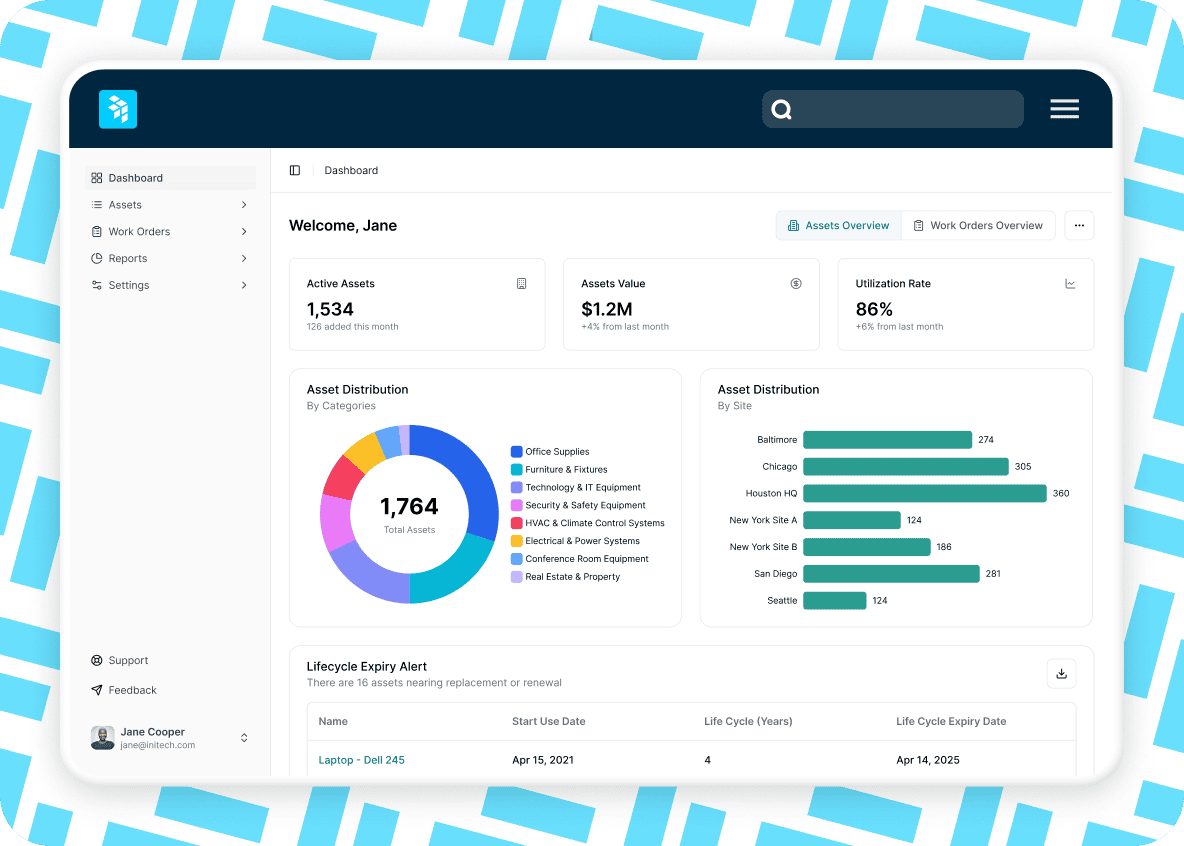
Task: Click the Office Supplies color swatch
Action: click(517, 452)
